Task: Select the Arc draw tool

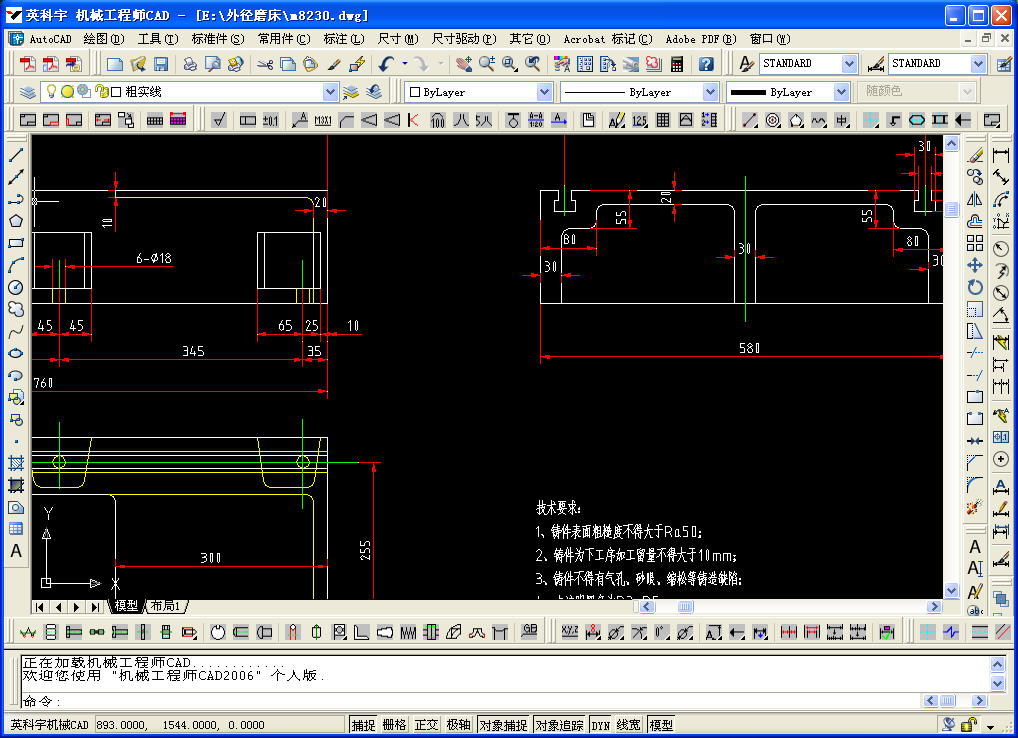Action: click(16, 265)
